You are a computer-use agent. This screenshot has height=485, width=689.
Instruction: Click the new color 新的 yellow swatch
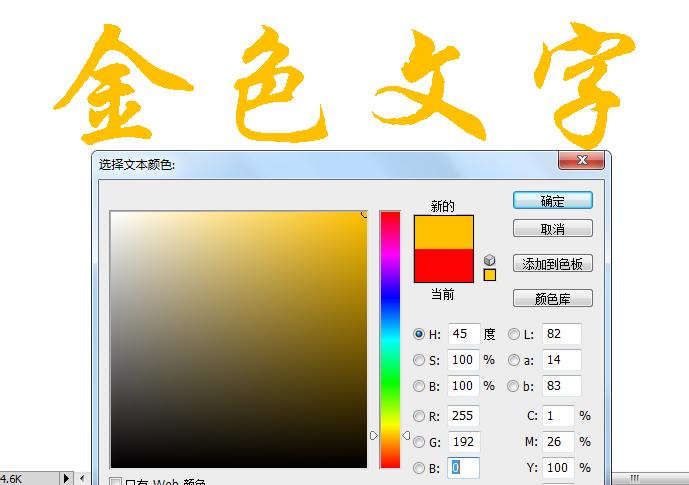pos(444,232)
